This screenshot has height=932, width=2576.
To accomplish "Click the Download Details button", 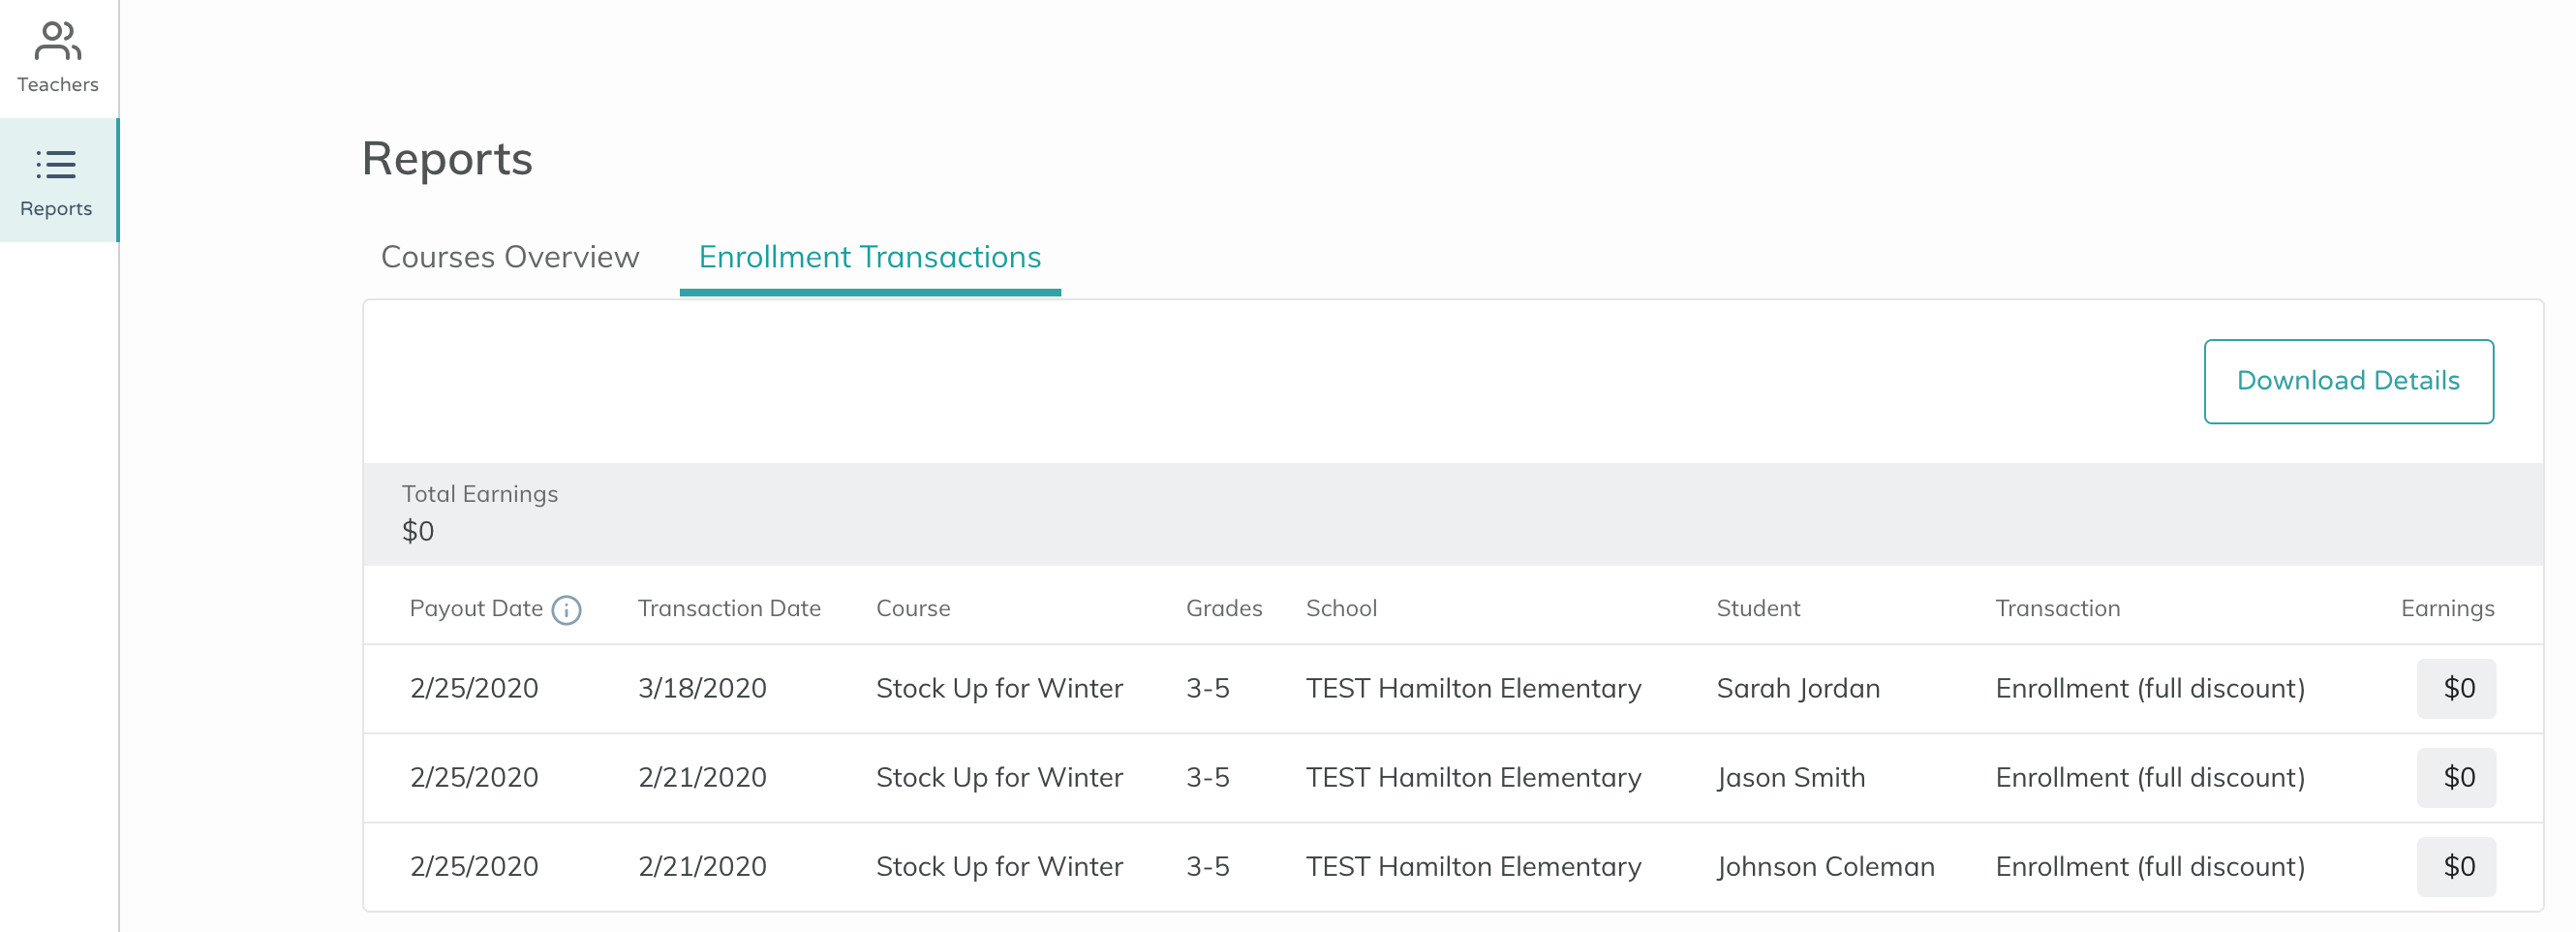I will [x=2348, y=380].
